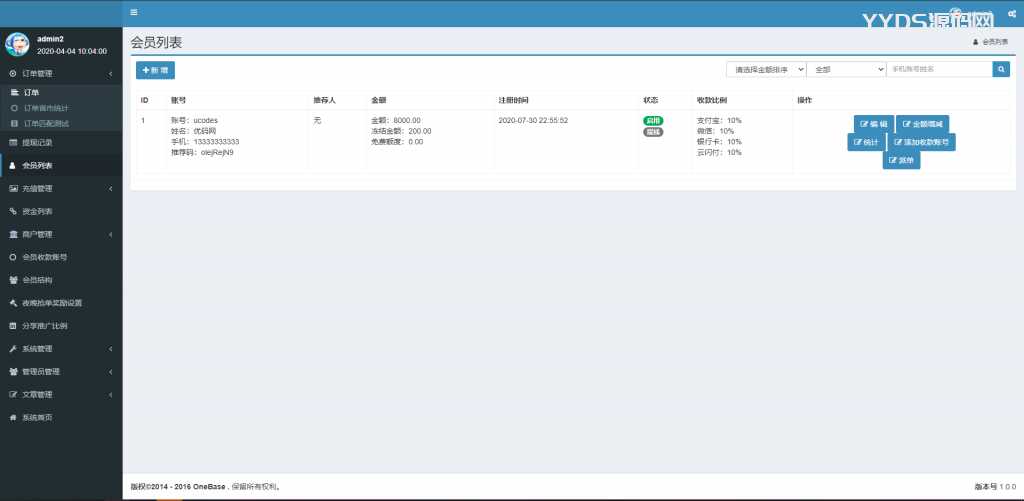Open the 全部 filter dropdown
1024x501 pixels.
click(846, 69)
